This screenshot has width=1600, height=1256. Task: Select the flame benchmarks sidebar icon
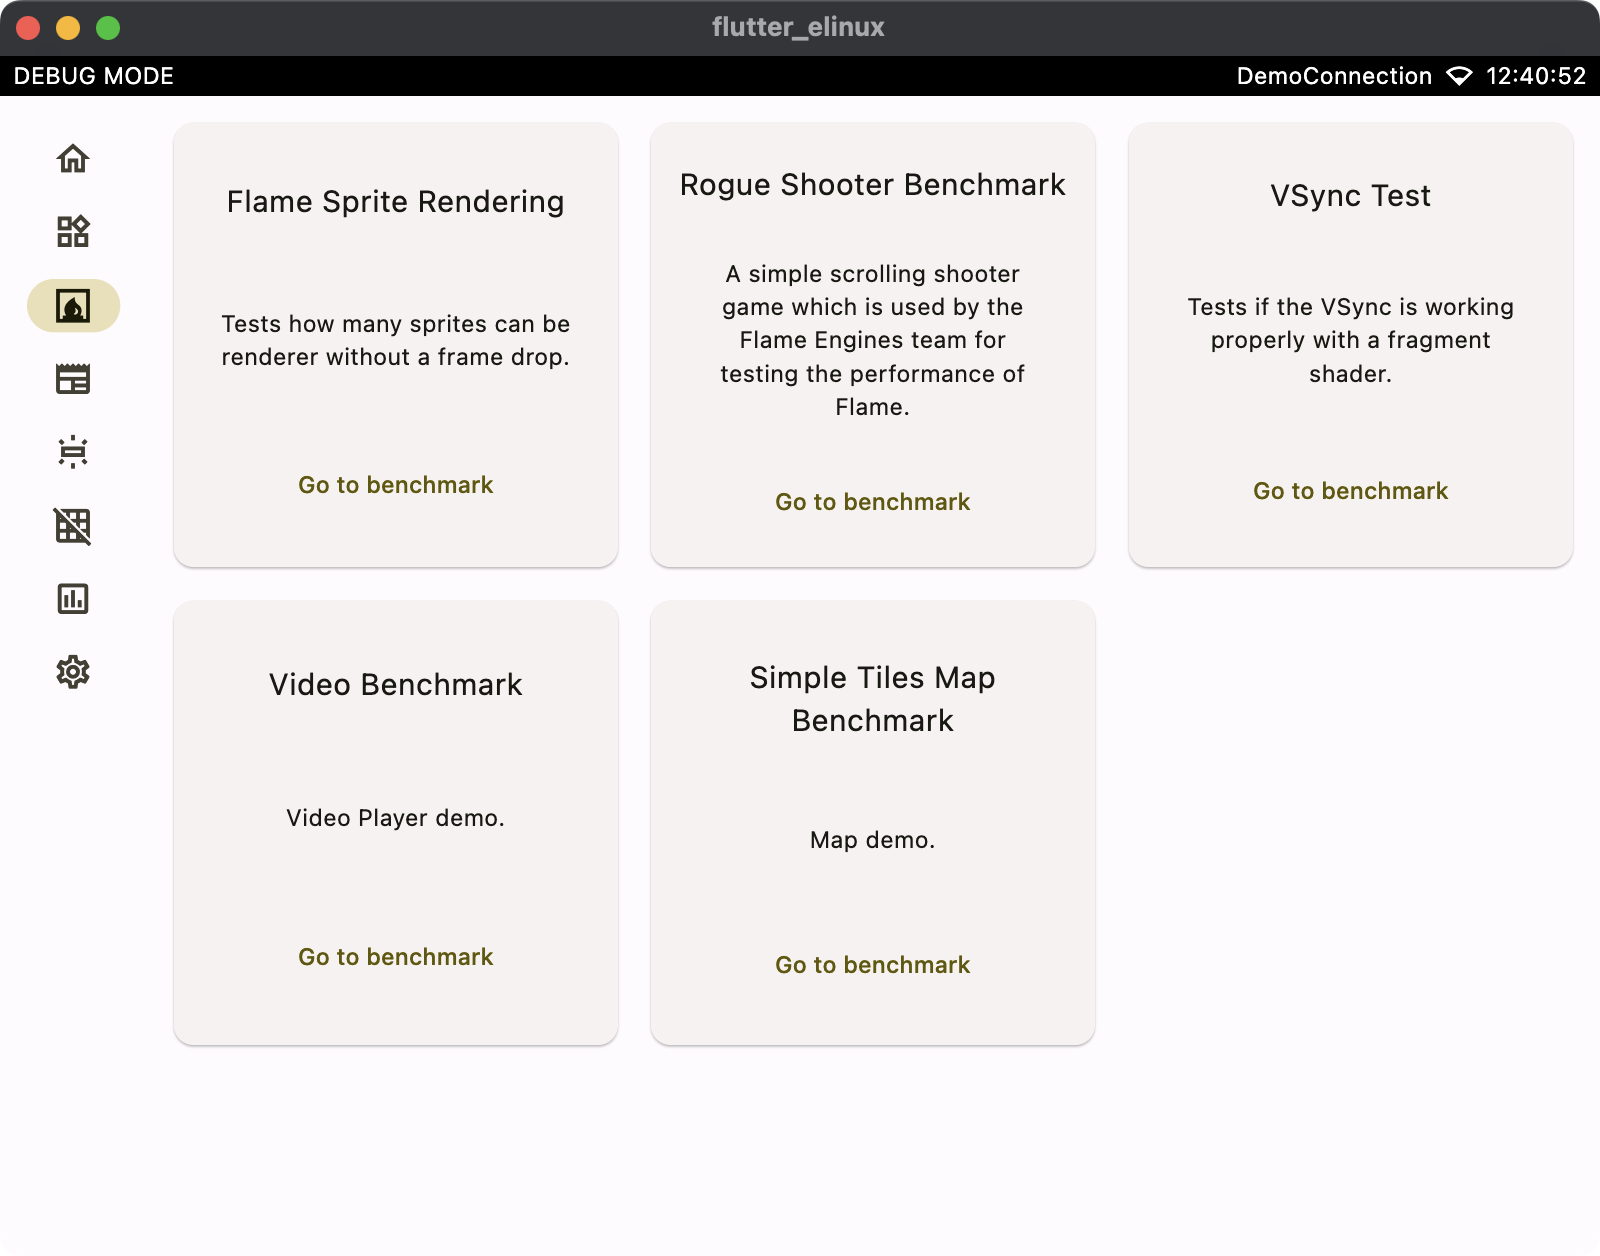[x=73, y=306]
